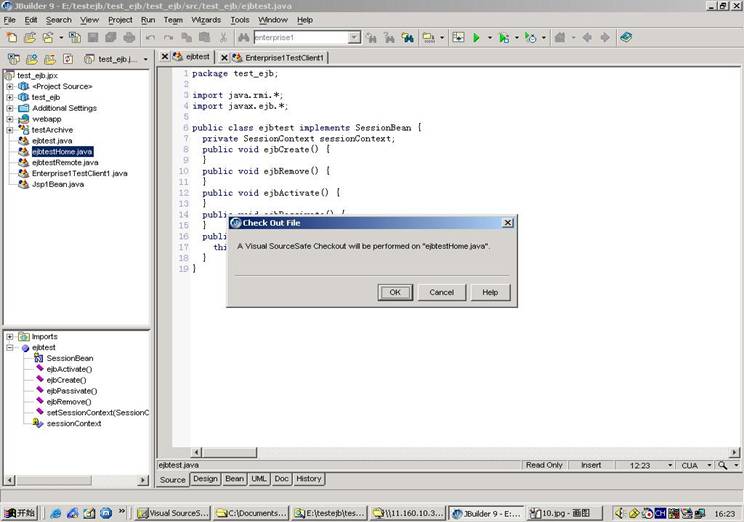
Task: Open the Search menu
Action: (x=58, y=20)
